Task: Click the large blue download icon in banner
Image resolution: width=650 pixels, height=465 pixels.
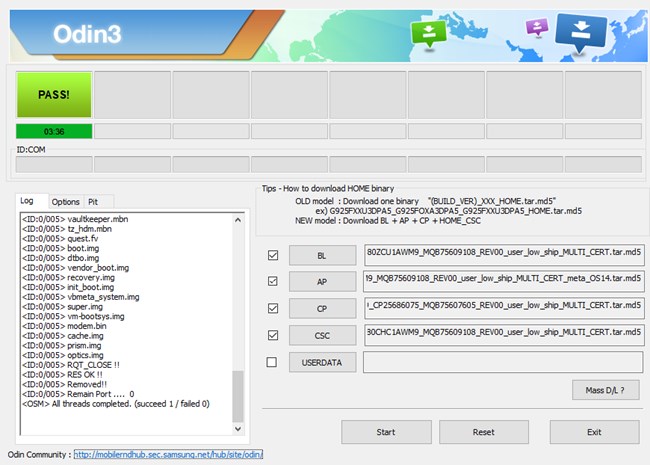Action: coord(581,32)
